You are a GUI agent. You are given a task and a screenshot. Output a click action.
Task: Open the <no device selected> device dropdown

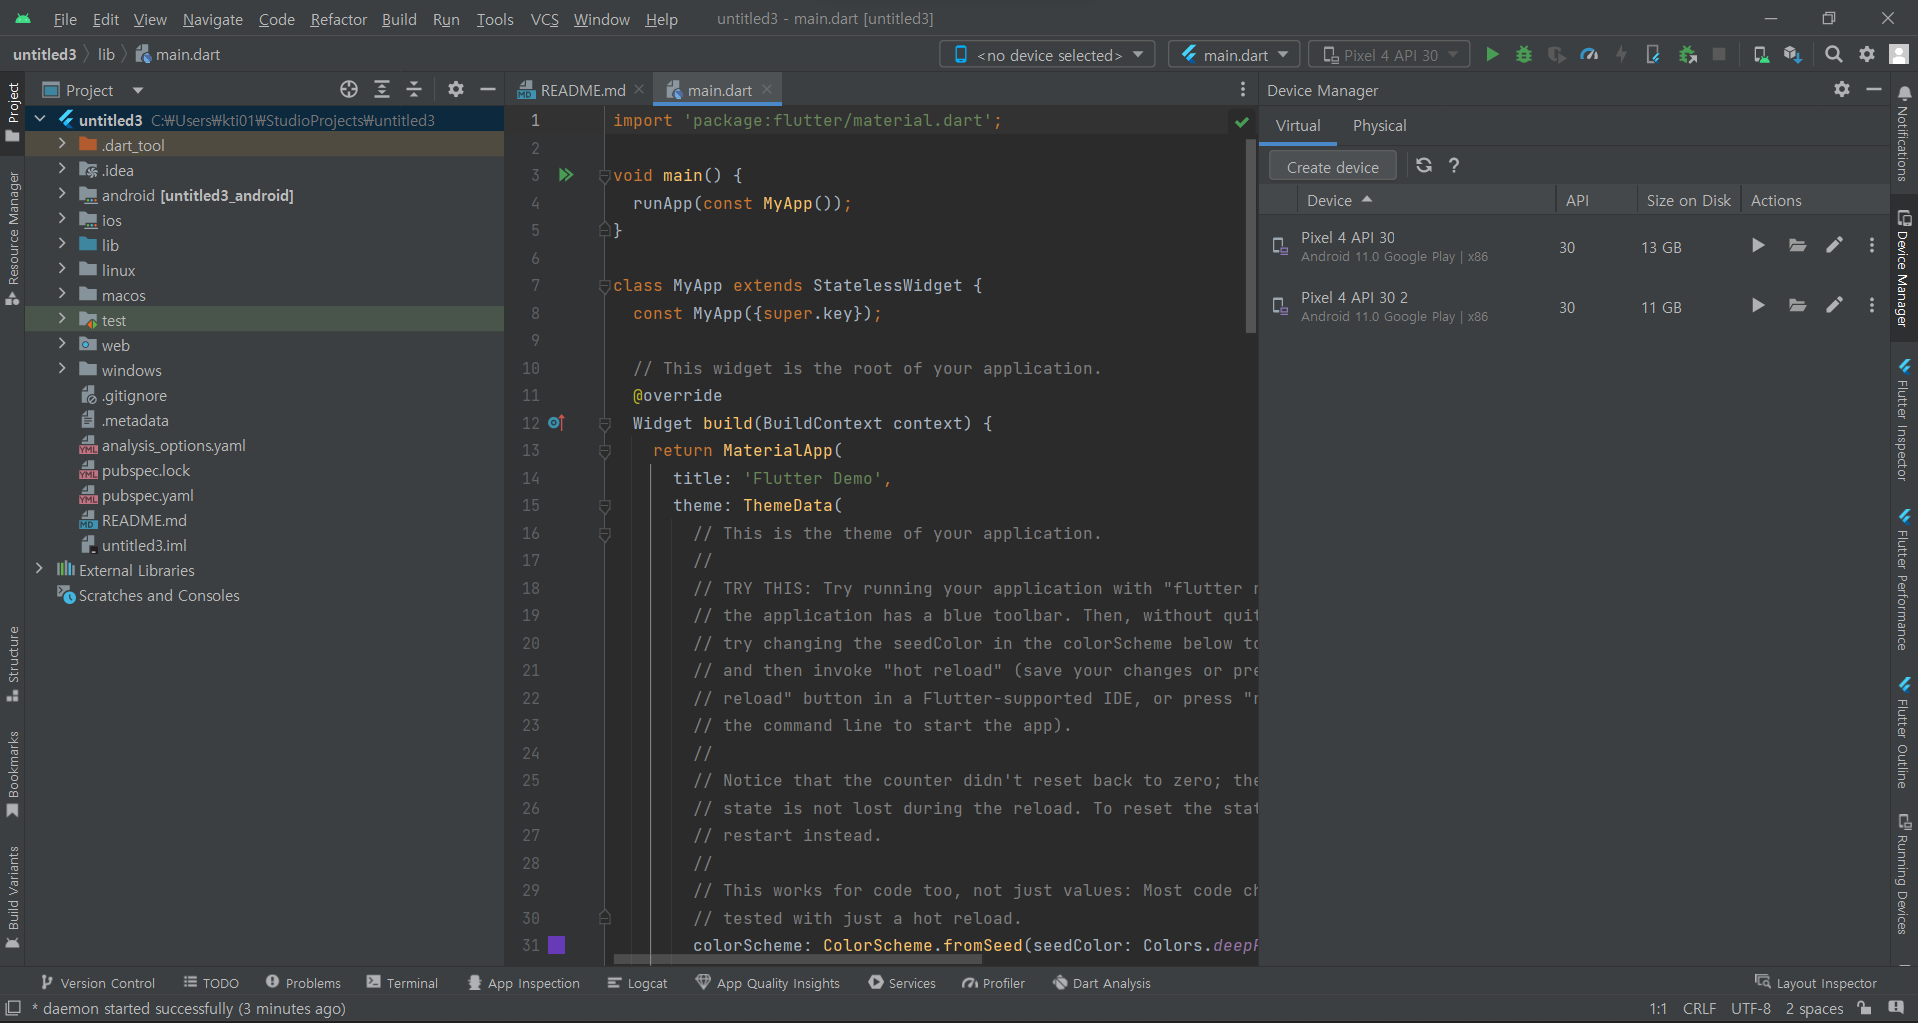[1047, 55]
